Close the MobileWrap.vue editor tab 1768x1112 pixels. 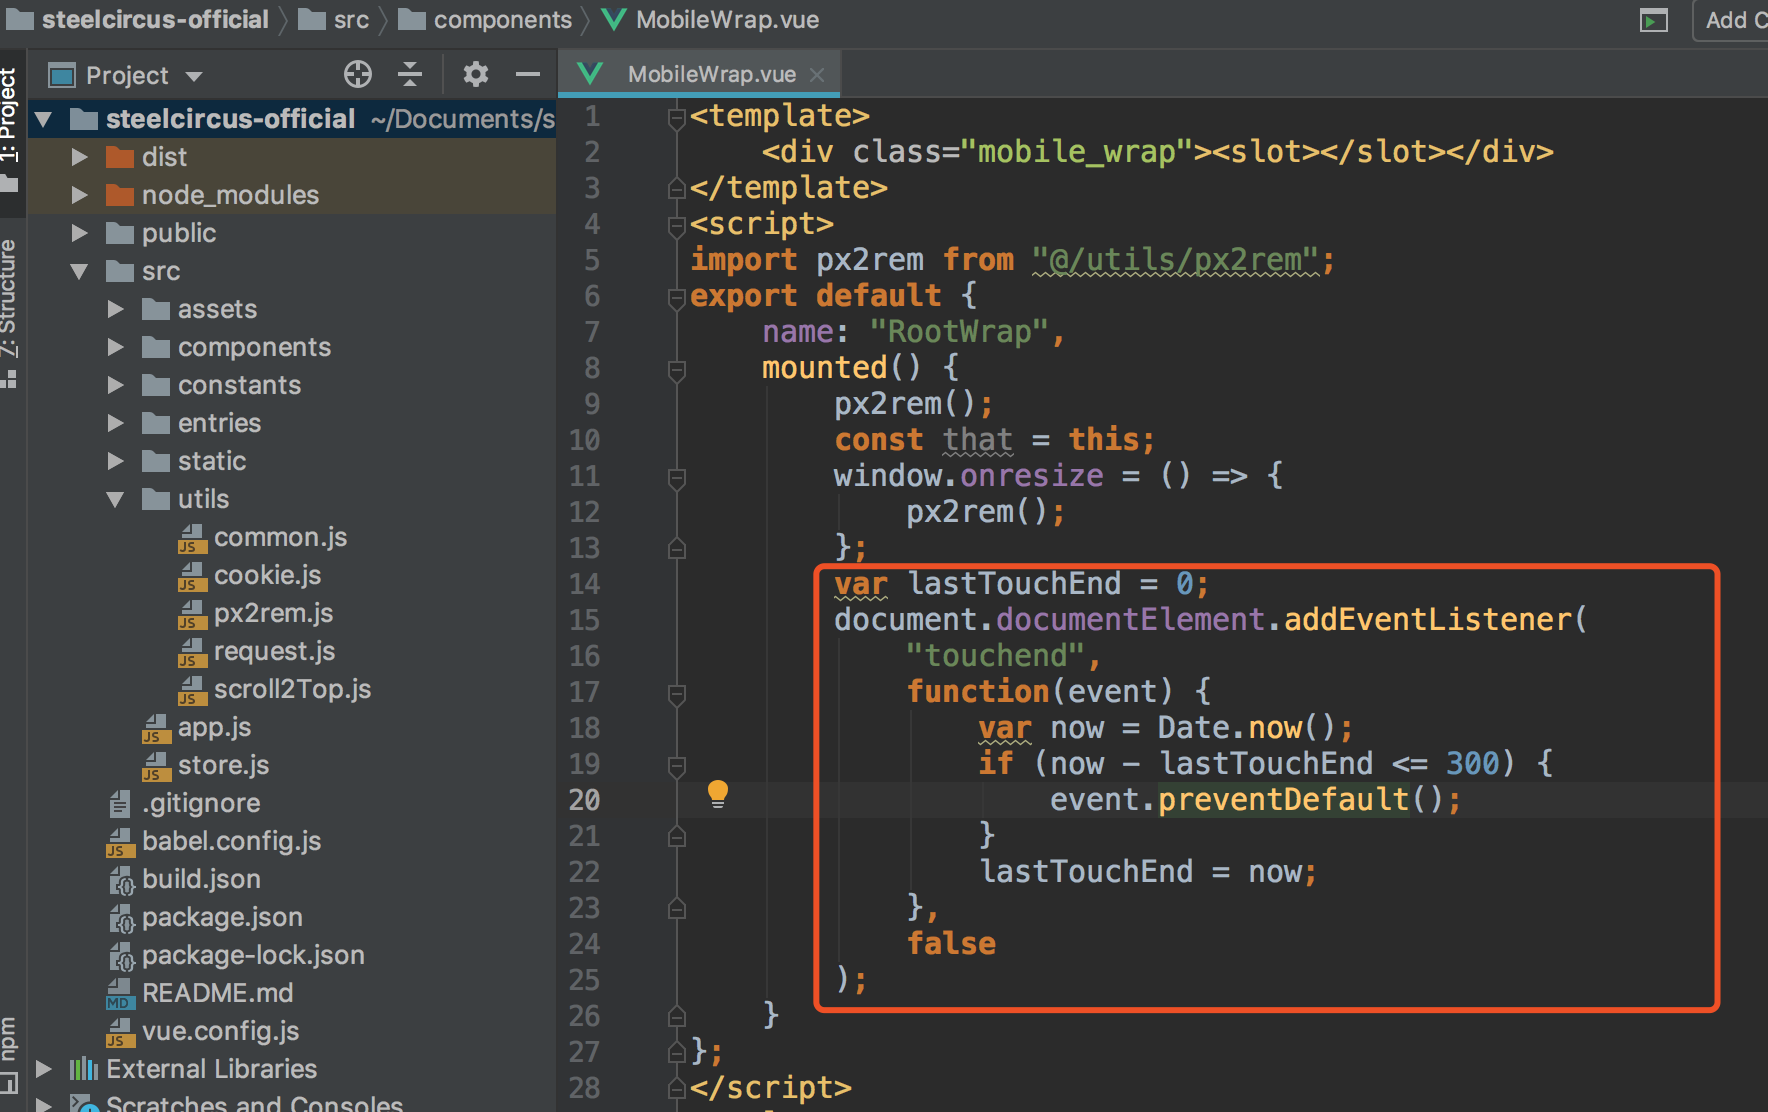pyautogui.click(x=817, y=75)
